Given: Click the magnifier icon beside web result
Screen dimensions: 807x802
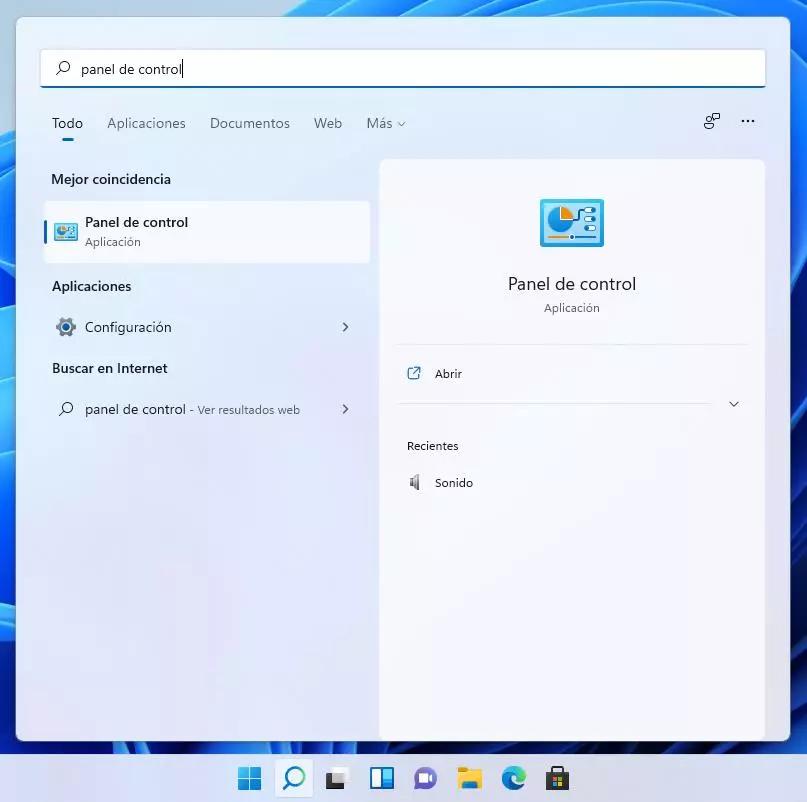Looking at the screenshot, I should pyautogui.click(x=66, y=409).
